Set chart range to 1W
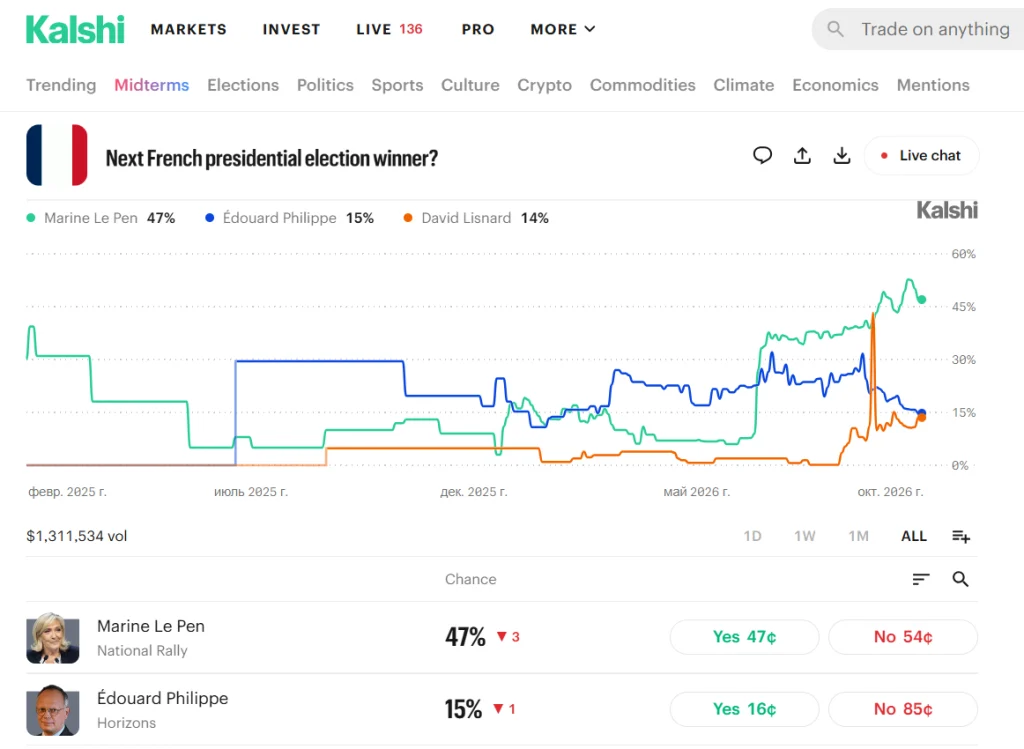 pos(805,536)
